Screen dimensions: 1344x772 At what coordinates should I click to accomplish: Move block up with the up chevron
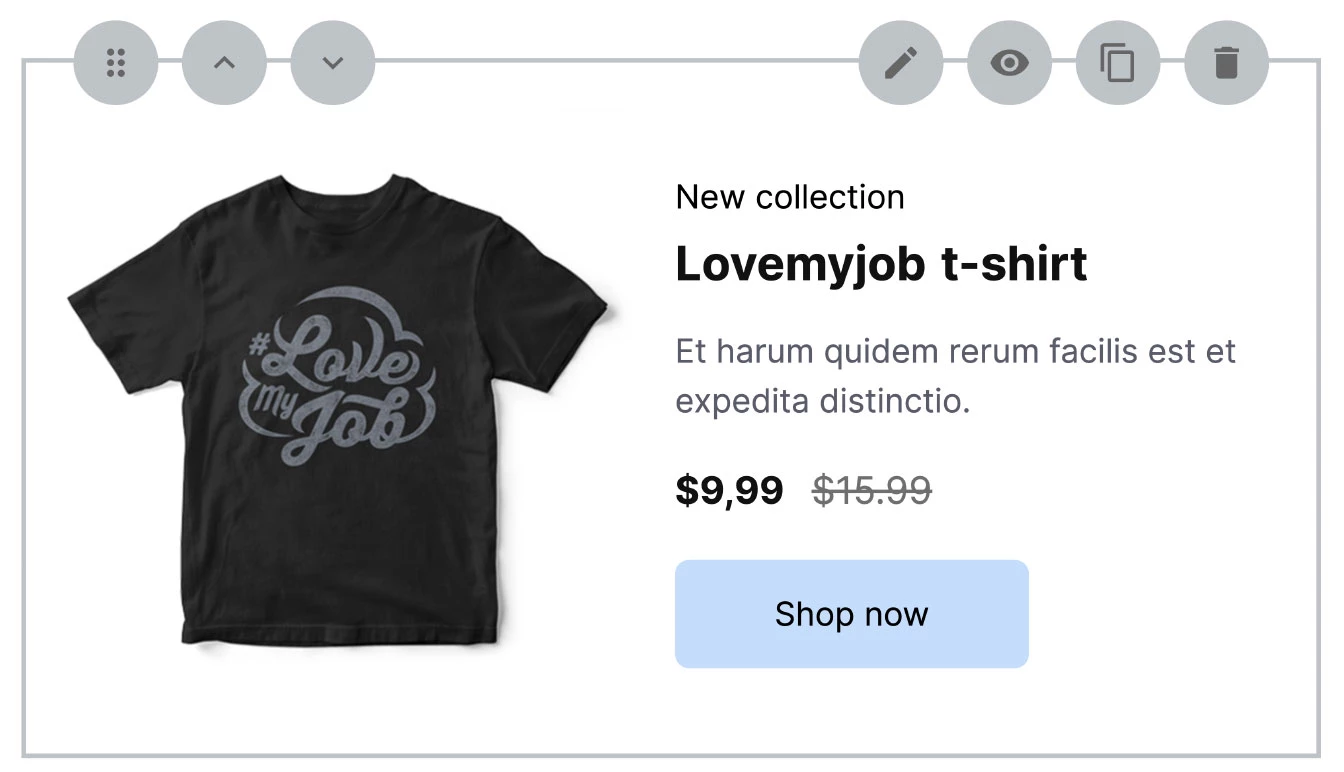click(225, 62)
